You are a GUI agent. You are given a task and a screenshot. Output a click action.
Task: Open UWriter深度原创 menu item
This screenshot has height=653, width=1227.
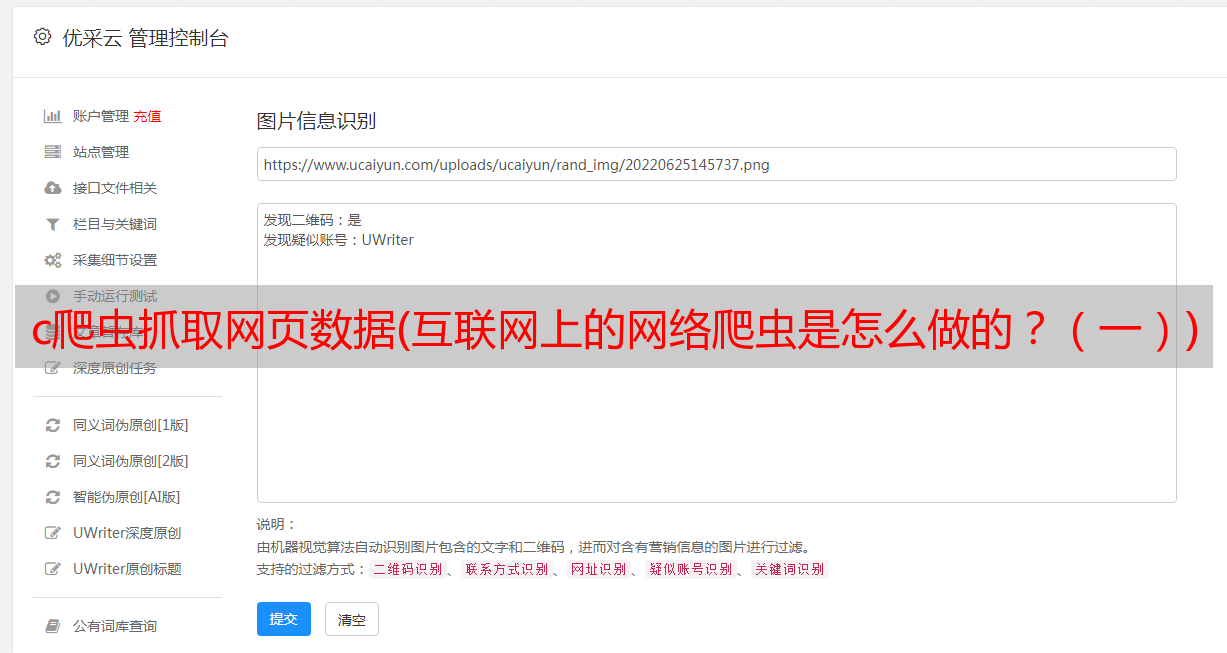[x=127, y=533]
